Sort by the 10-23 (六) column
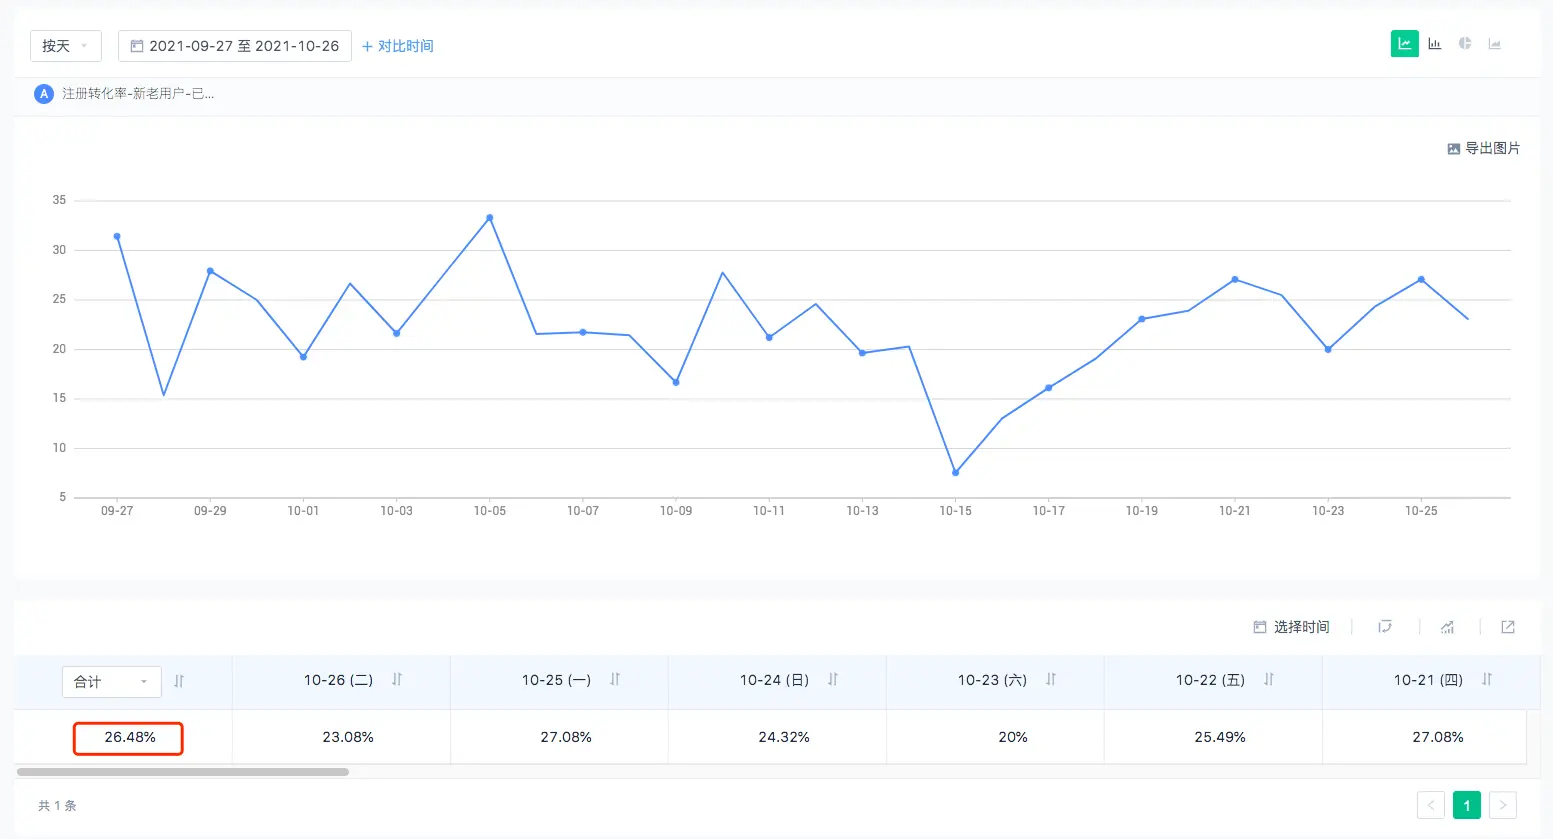Screen dimensions: 1553x839 click(1051, 680)
